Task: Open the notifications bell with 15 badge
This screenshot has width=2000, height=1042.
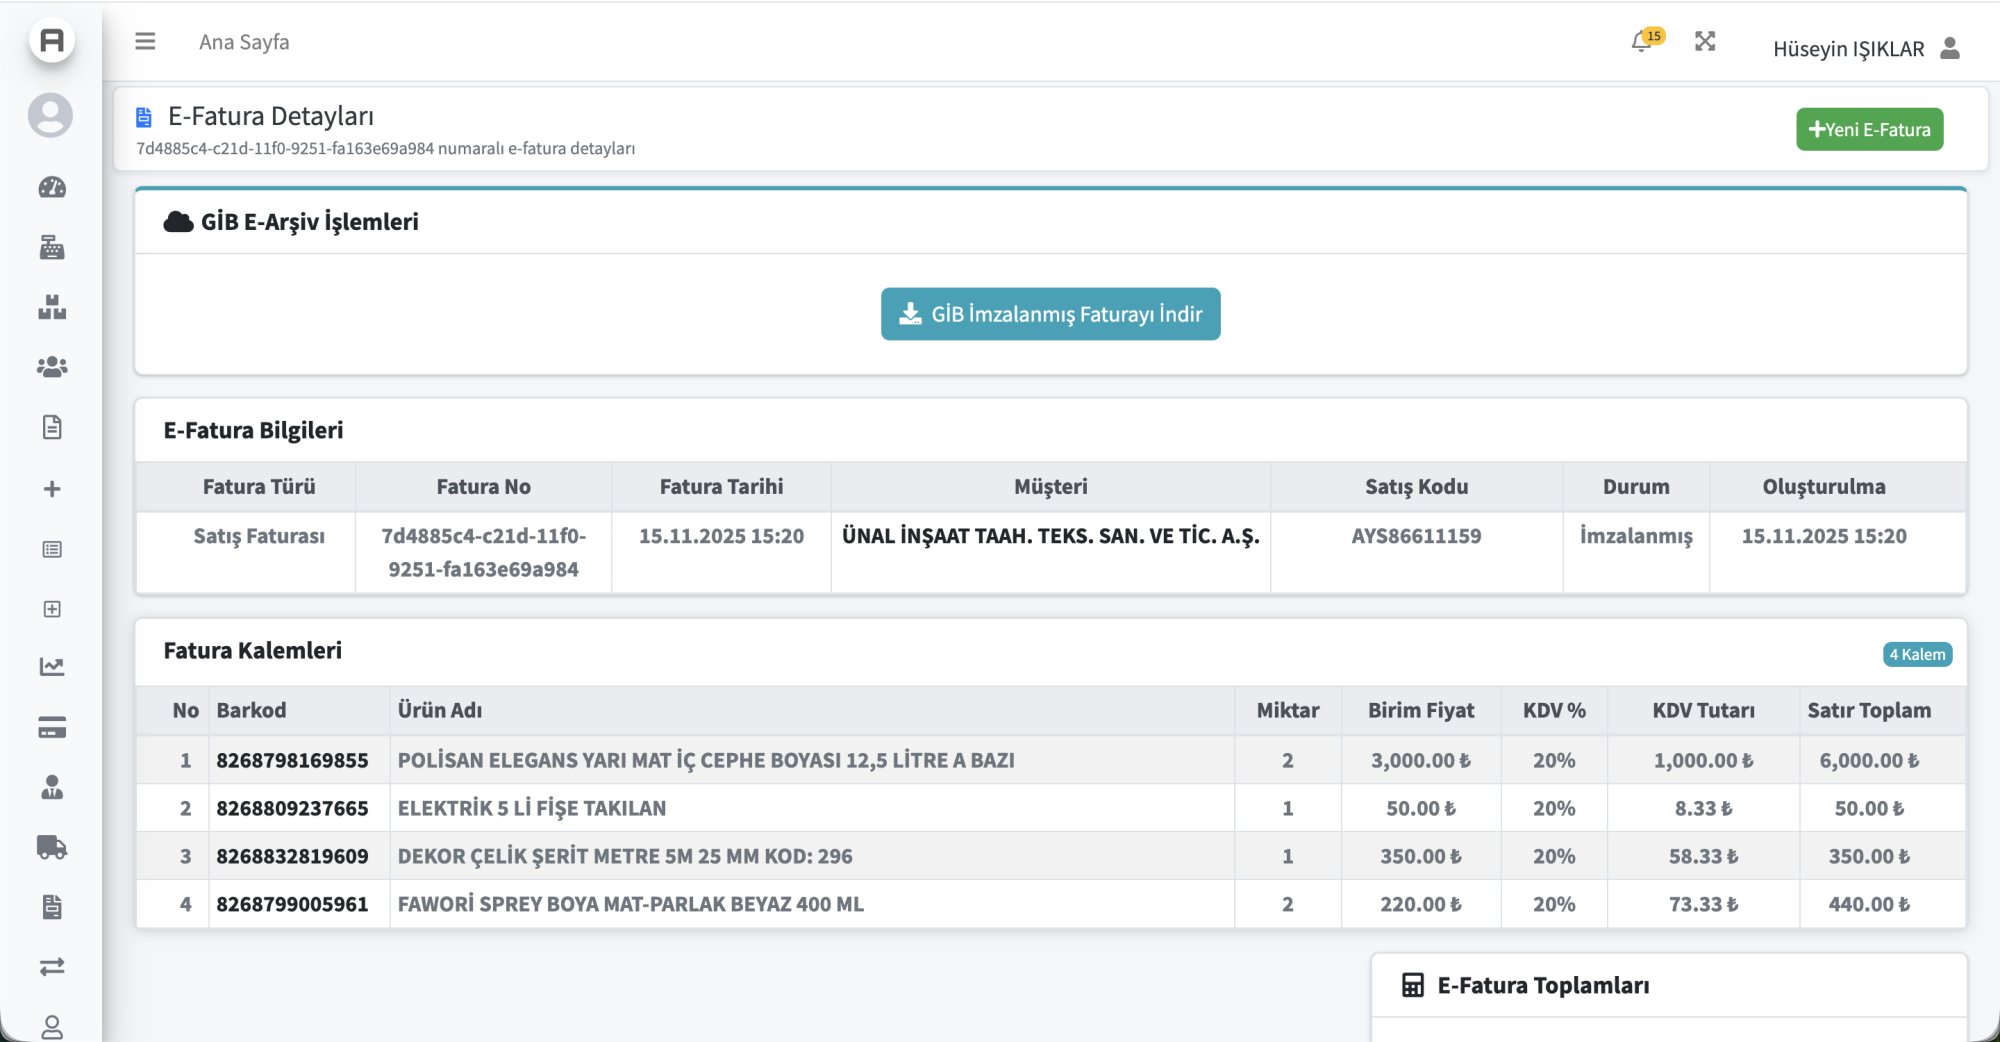Action: click(x=1642, y=42)
